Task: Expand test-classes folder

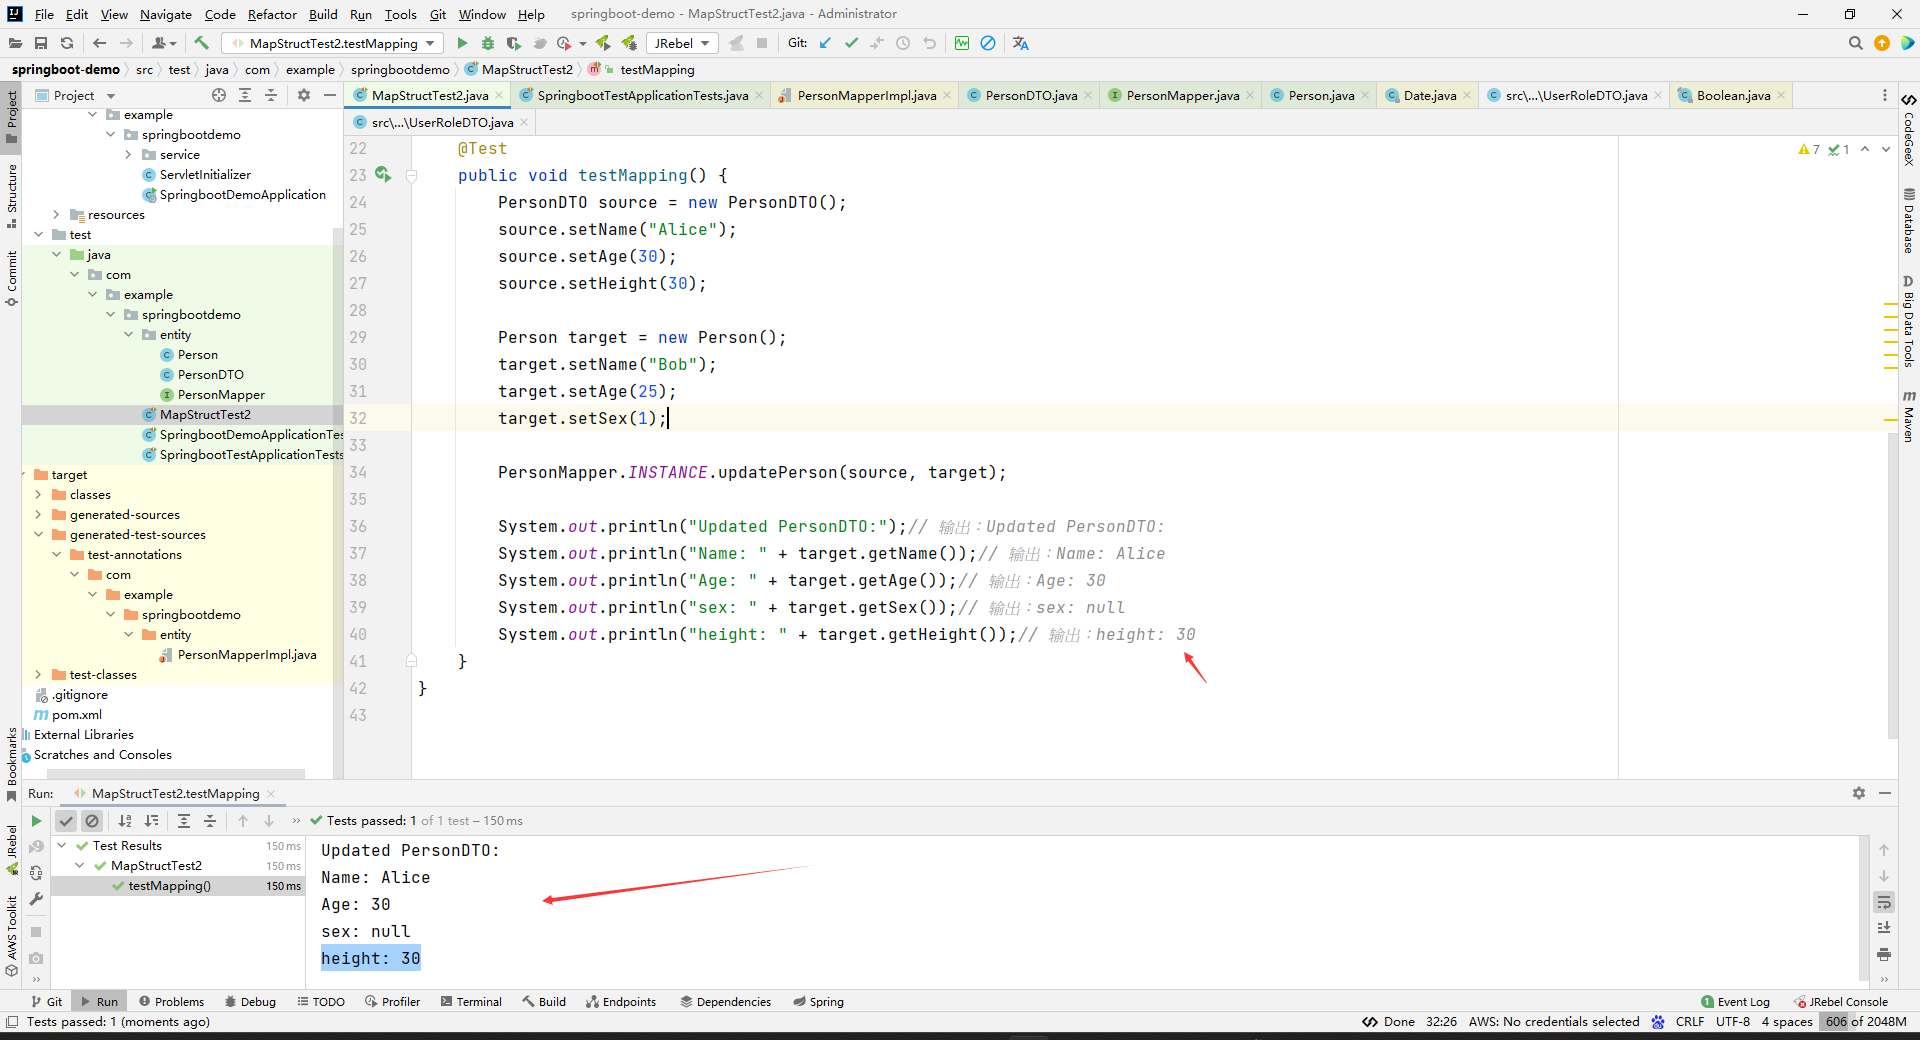Action: (x=39, y=675)
